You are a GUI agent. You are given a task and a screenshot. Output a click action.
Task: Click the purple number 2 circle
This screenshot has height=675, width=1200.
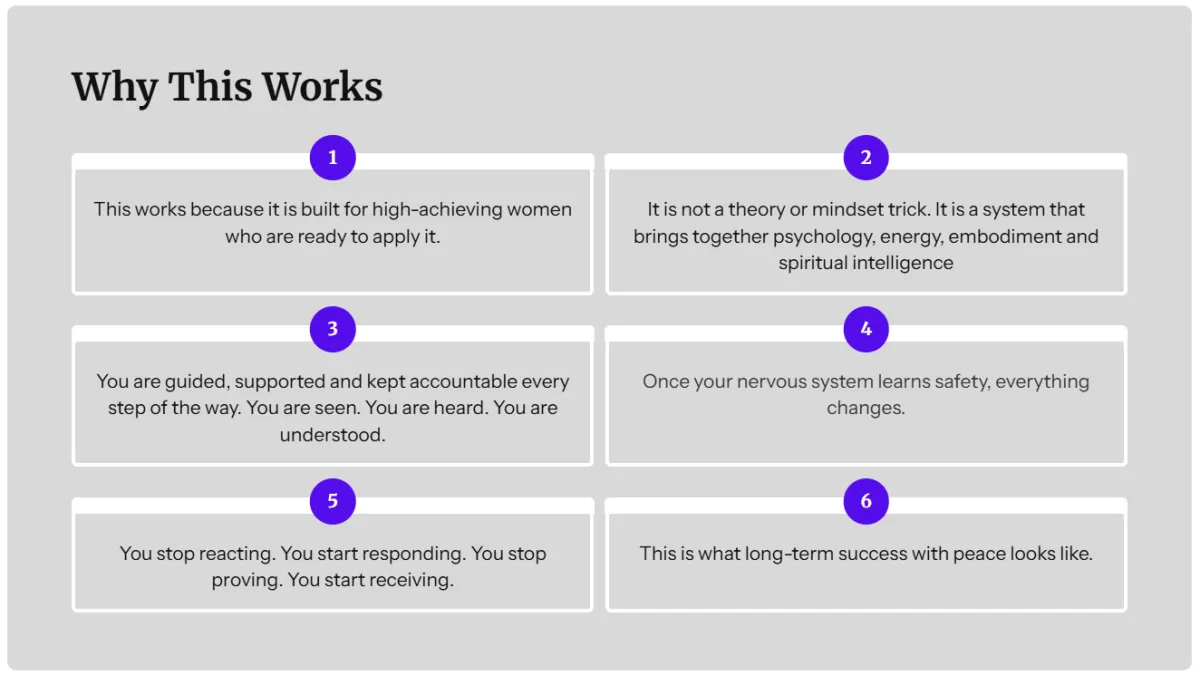(x=866, y=157)
